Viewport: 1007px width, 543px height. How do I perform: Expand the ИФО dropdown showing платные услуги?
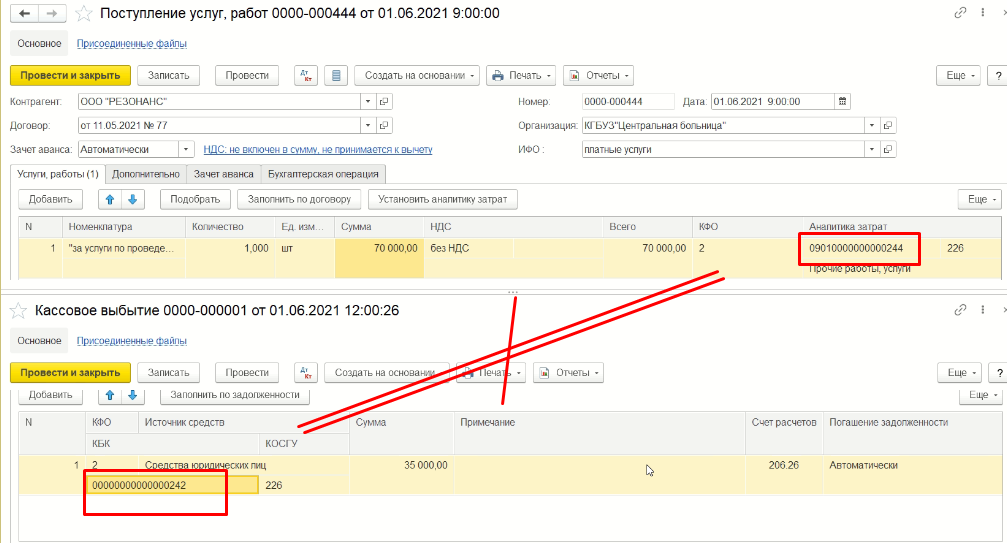[872, 149]
